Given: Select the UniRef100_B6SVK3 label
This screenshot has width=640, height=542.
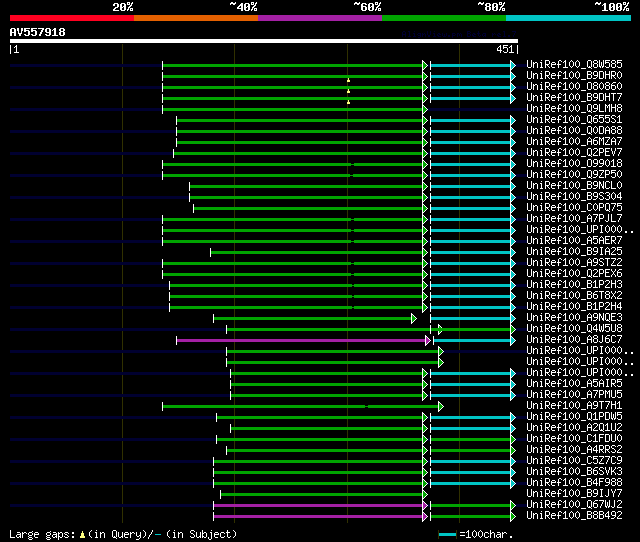Looking at the screenshot, I should tap(574, 472).
